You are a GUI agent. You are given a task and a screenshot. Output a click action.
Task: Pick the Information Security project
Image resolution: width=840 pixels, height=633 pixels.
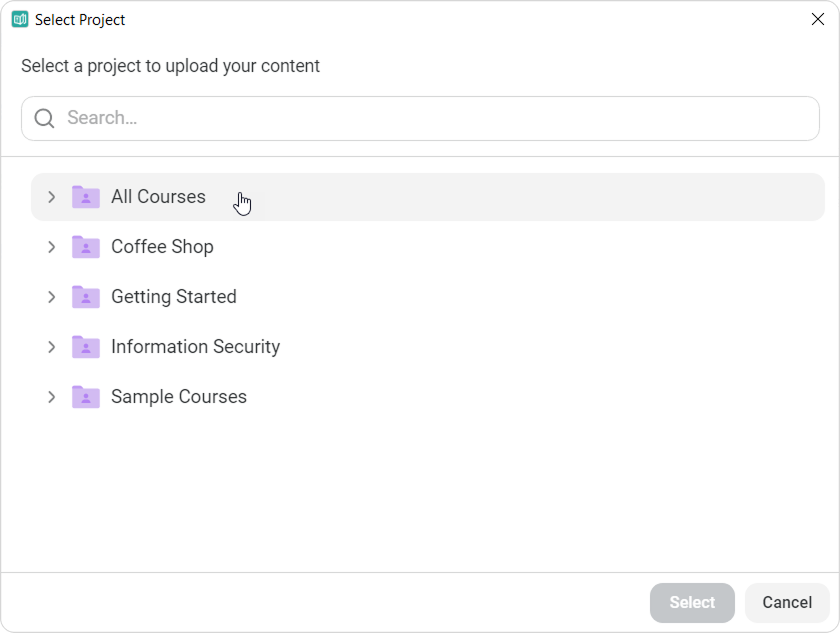(x=428, y=347)
